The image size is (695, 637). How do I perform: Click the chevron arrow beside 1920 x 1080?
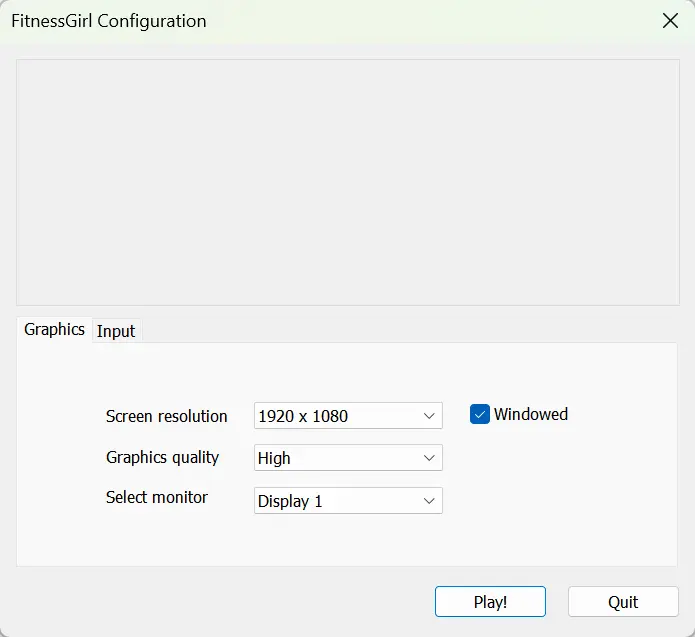click(x=429, y=416)
